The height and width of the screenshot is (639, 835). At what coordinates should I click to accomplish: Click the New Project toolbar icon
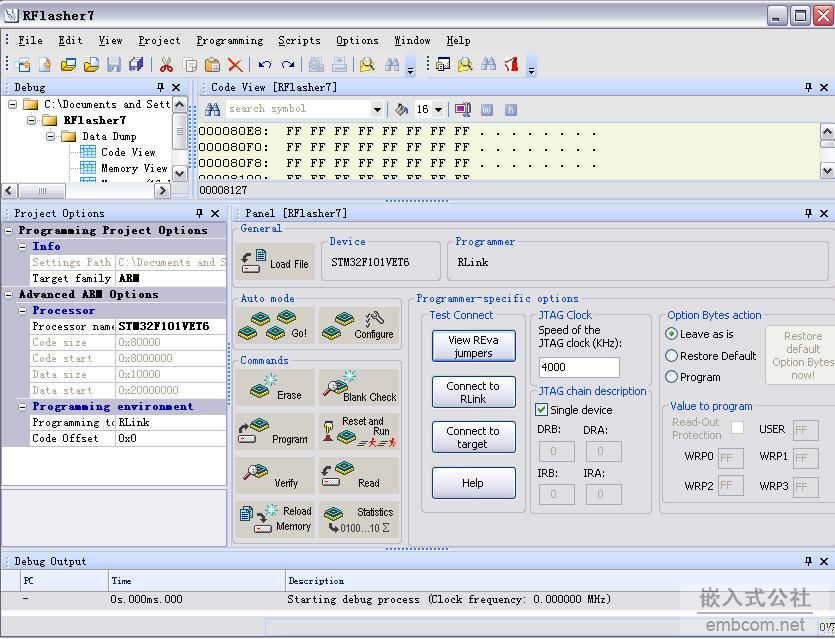[23, 65]
